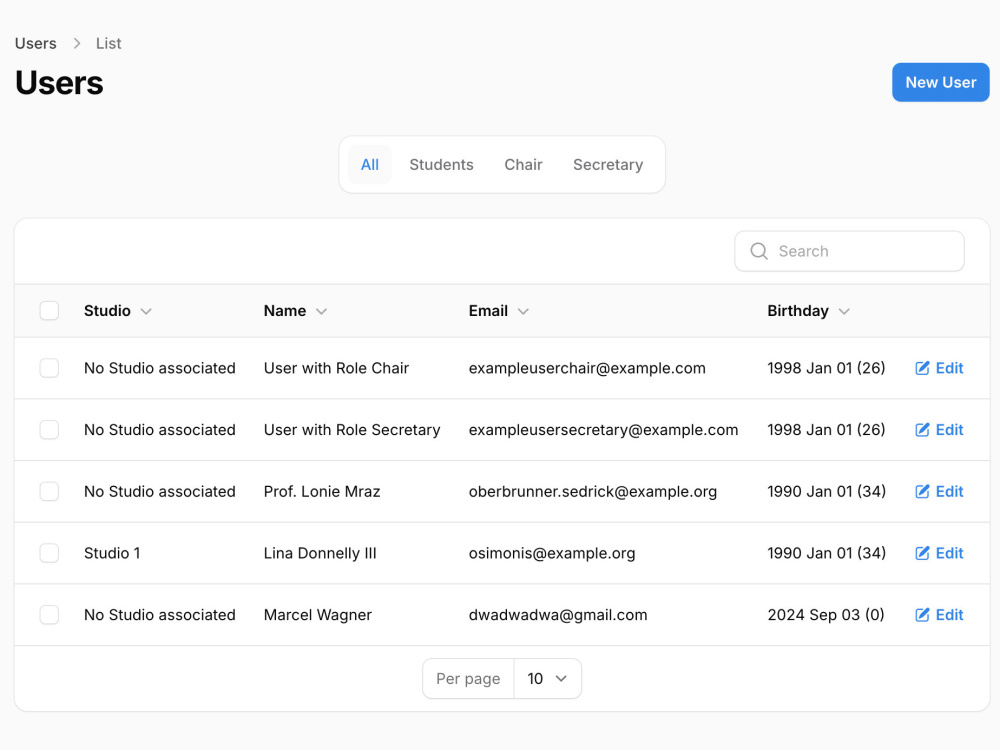Click email dwadwadwa@gmail.com
The height and width of the screenshot is (750, 1000).
[558, 615]
